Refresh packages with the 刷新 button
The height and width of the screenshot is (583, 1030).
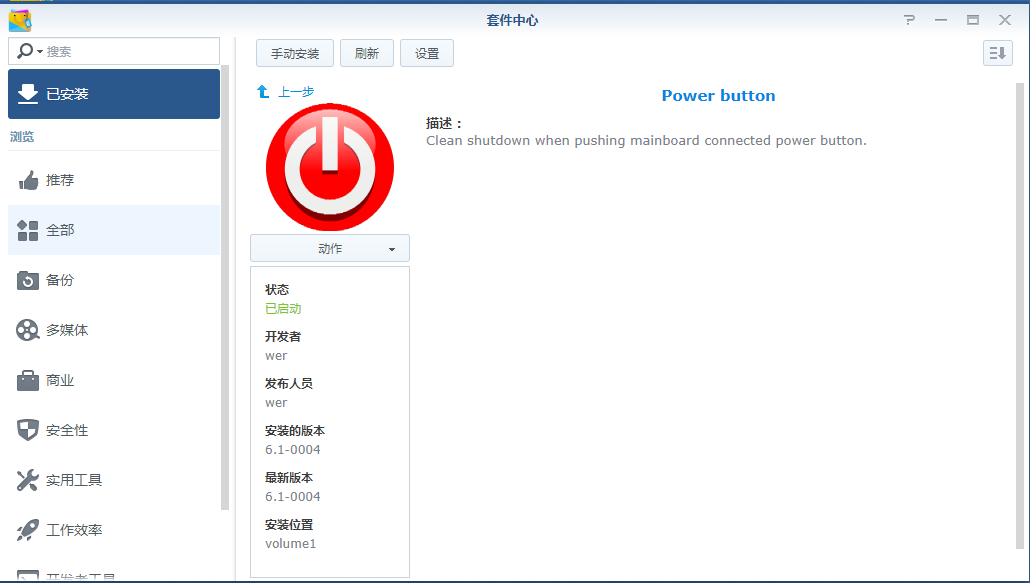(366, 53)
